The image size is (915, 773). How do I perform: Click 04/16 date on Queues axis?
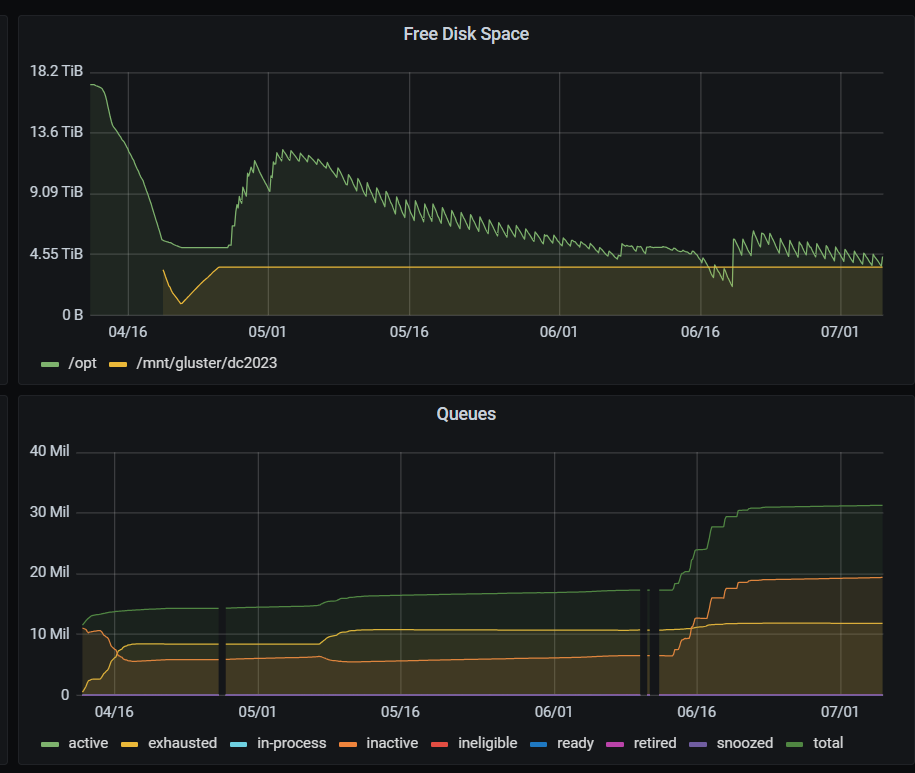click(x=114, y=712)
